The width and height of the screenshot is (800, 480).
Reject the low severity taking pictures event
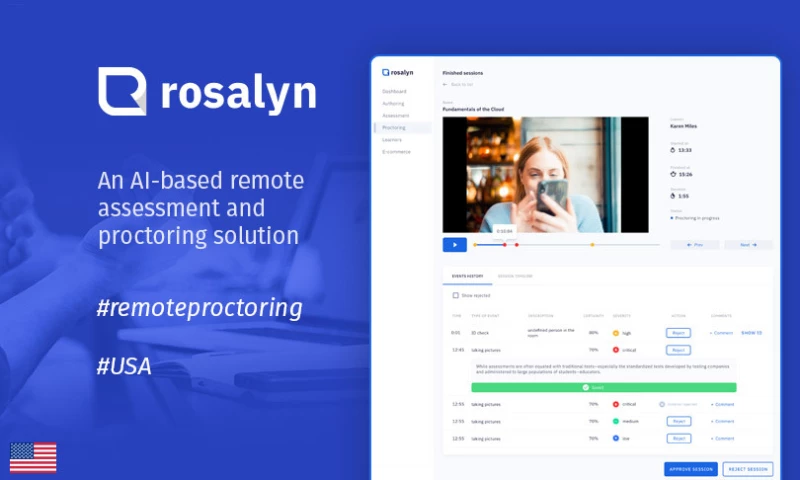(x=679, y=439)
